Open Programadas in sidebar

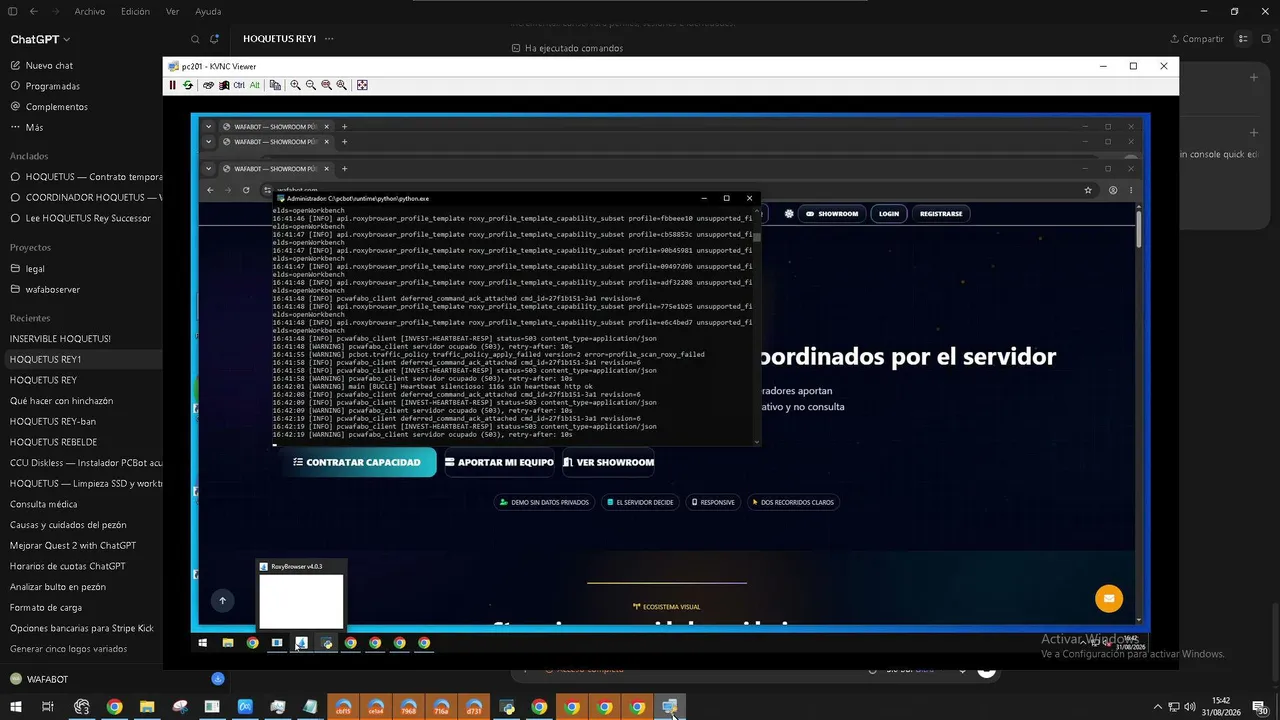point(82,86)
